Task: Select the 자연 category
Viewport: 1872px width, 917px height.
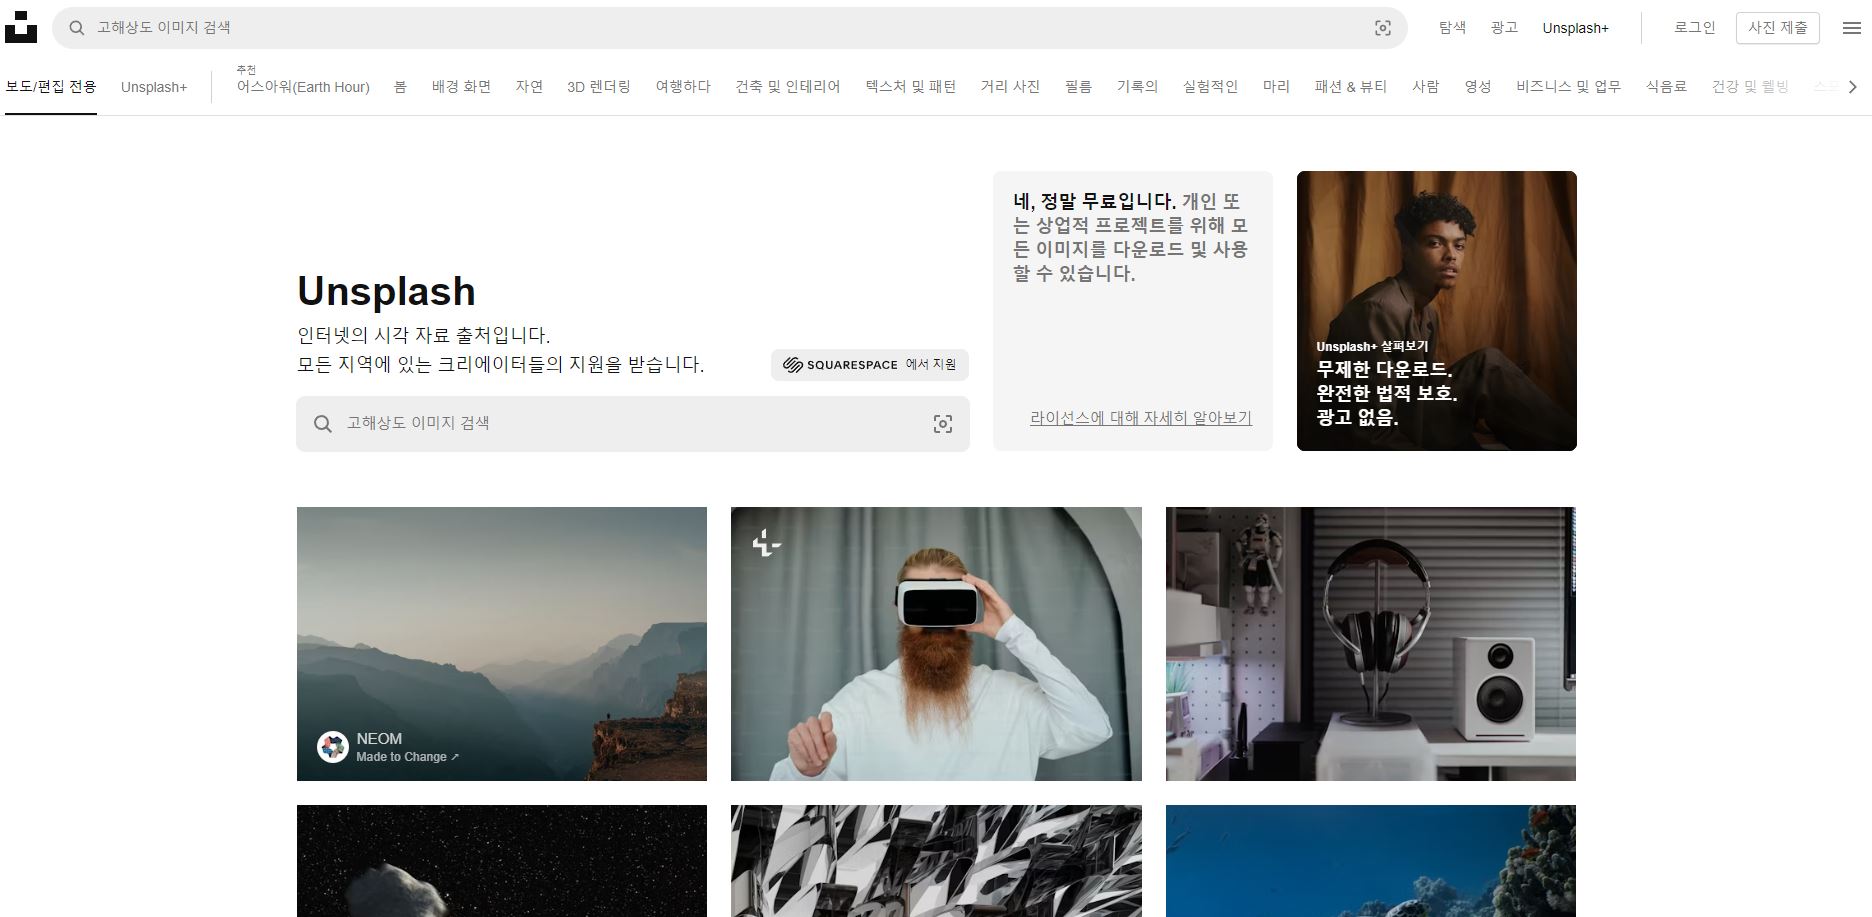Action: 529,87
